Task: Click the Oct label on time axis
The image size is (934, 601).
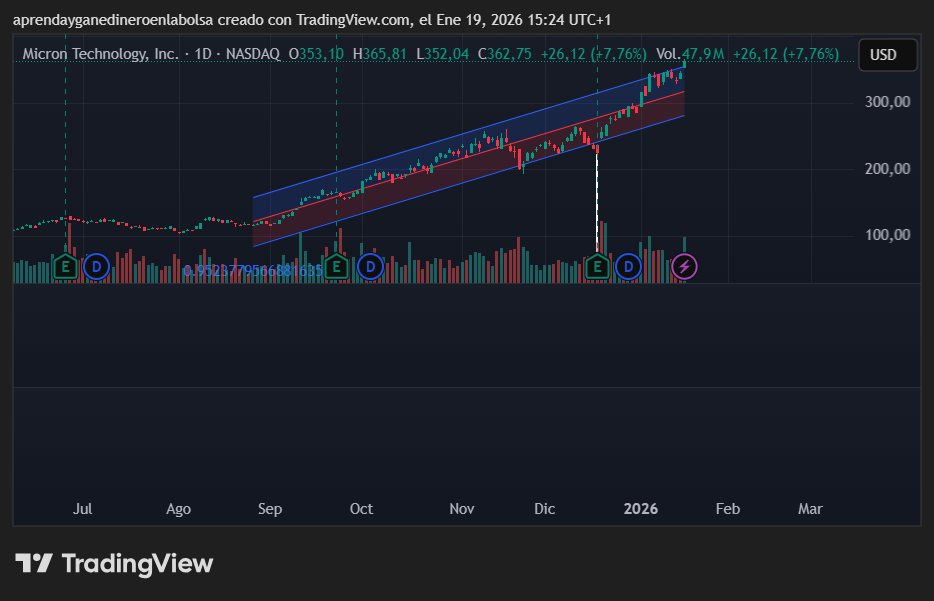Action: [361, 509]
